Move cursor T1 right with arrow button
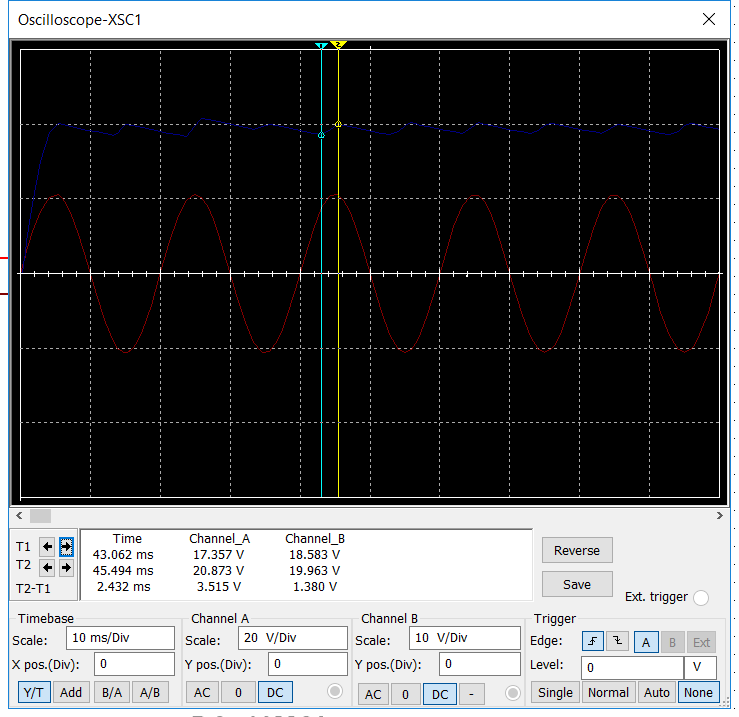The height and width of the screenshot is (717, 739). 66,546
